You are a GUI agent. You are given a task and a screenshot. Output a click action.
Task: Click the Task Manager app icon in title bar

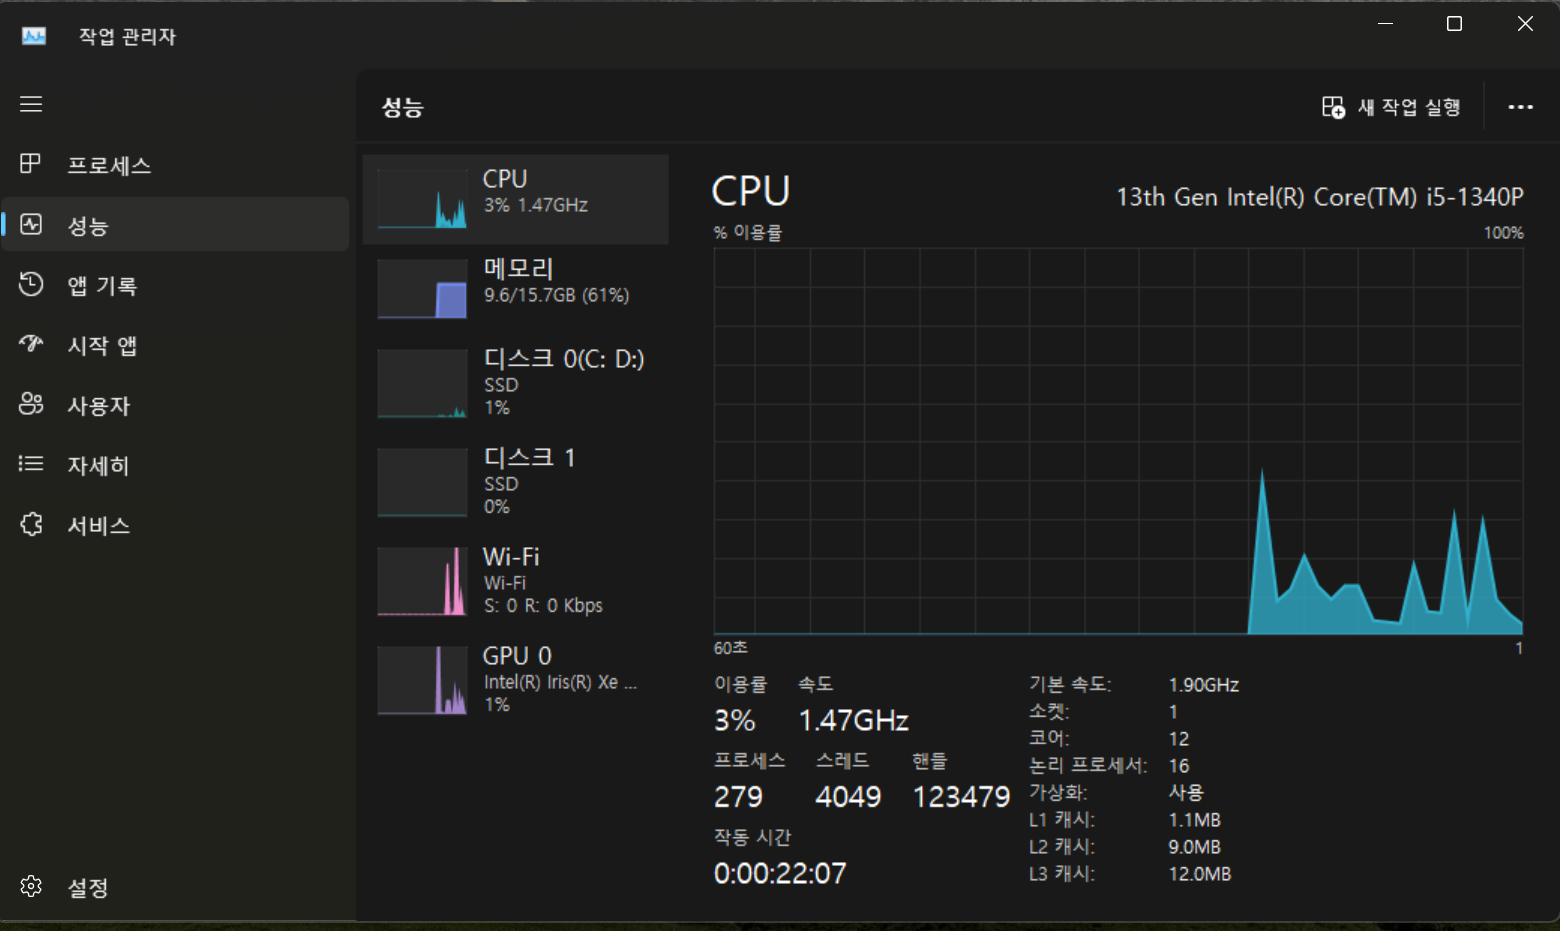coord(34,36)
